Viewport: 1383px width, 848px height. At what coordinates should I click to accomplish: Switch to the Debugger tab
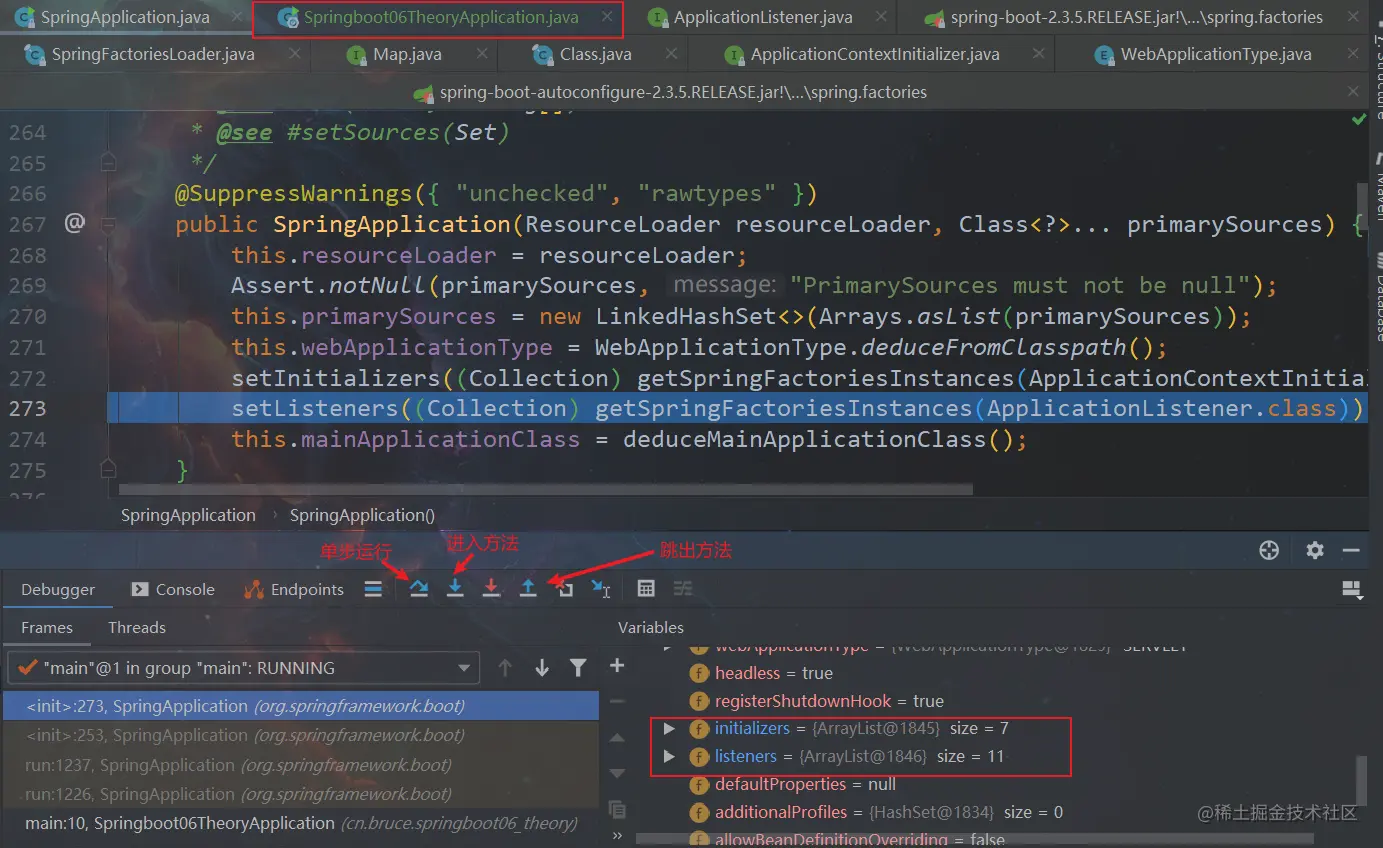click(x=58, y=589)
